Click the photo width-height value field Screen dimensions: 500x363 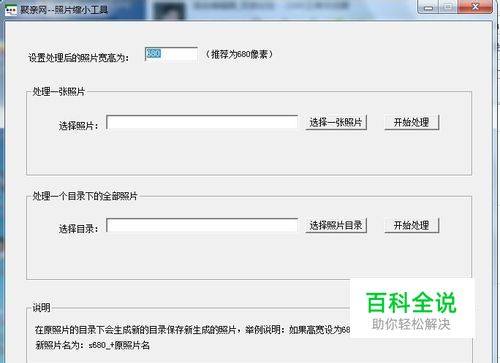[171, 54]
